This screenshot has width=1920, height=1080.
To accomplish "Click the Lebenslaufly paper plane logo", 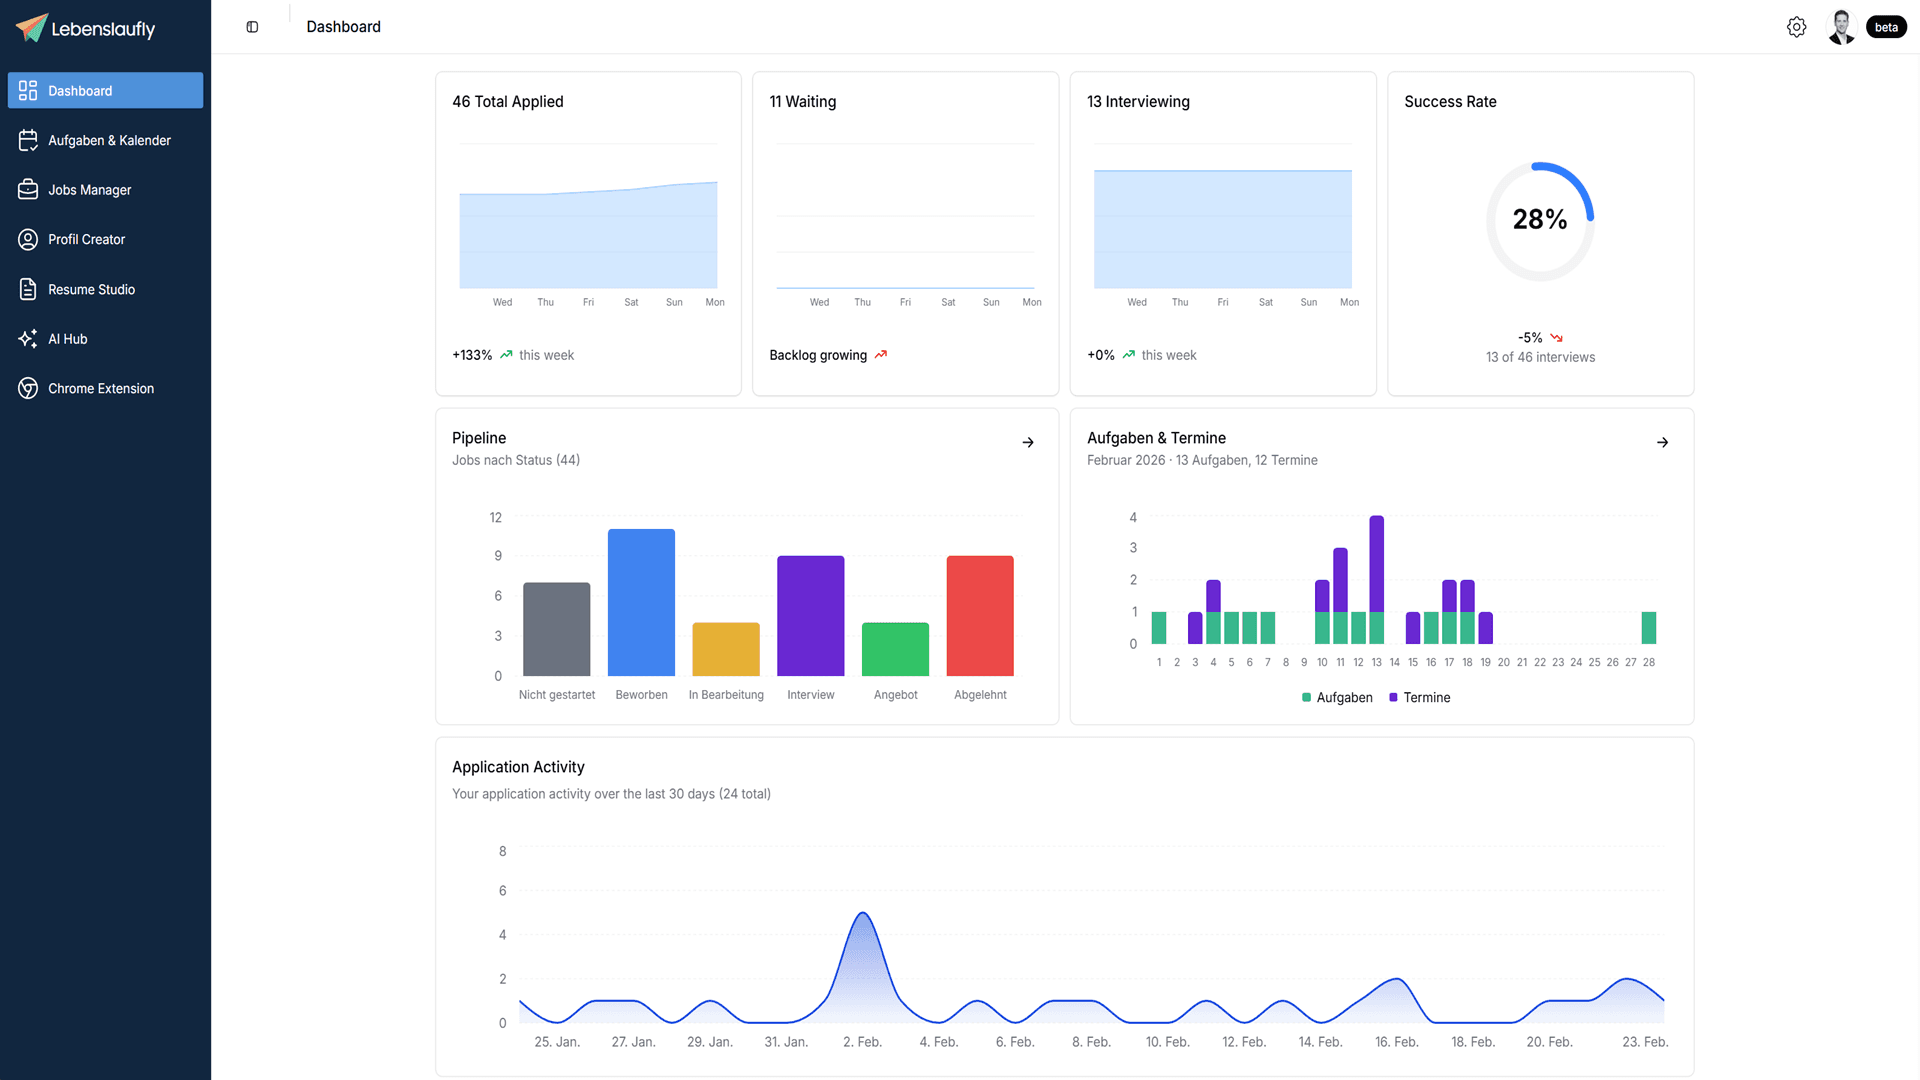I will point(30,27).
